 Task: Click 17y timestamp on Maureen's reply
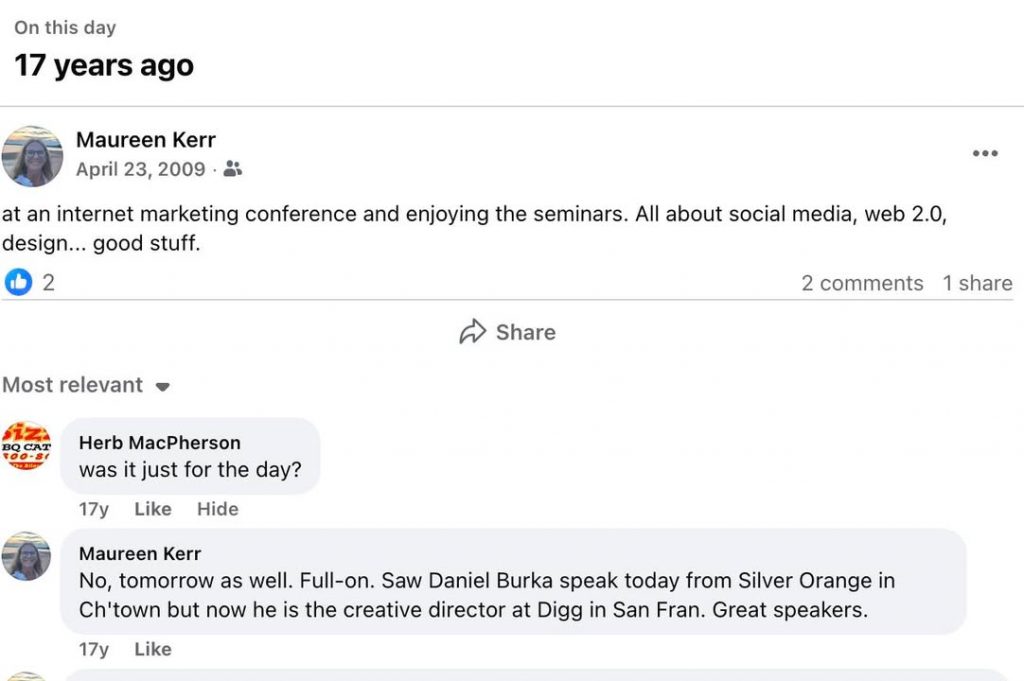[x=93, y=649]
